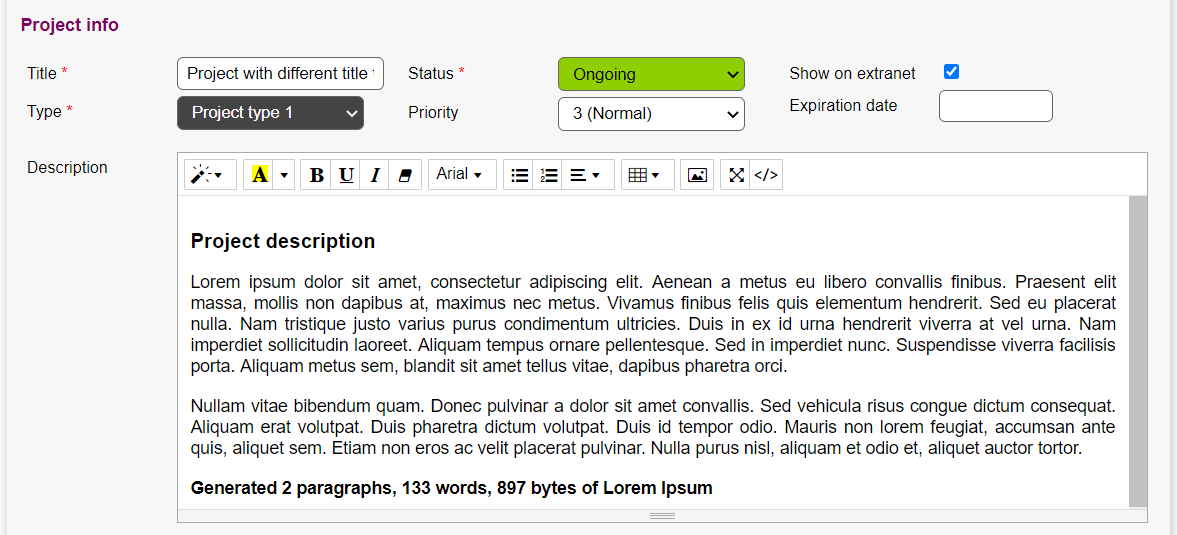Click the Expiration date input field
This screenshot has height=535, width=1177.
click(995, 106)
